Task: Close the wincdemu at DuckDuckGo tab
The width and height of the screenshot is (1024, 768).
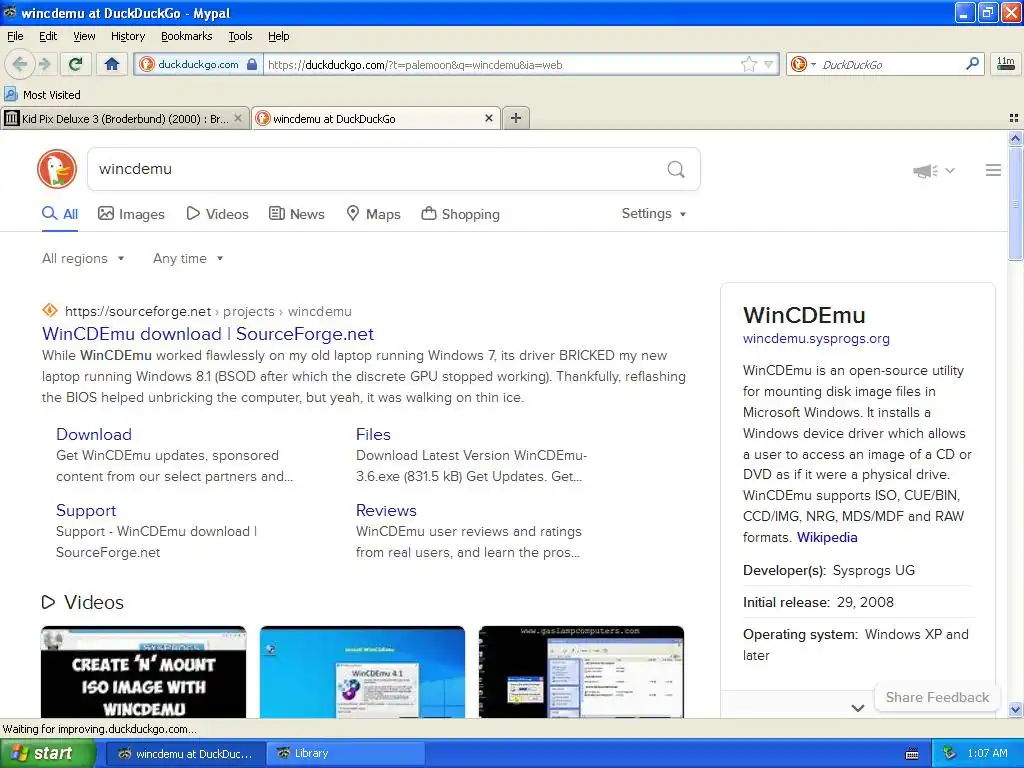Action: coord(488,118)
